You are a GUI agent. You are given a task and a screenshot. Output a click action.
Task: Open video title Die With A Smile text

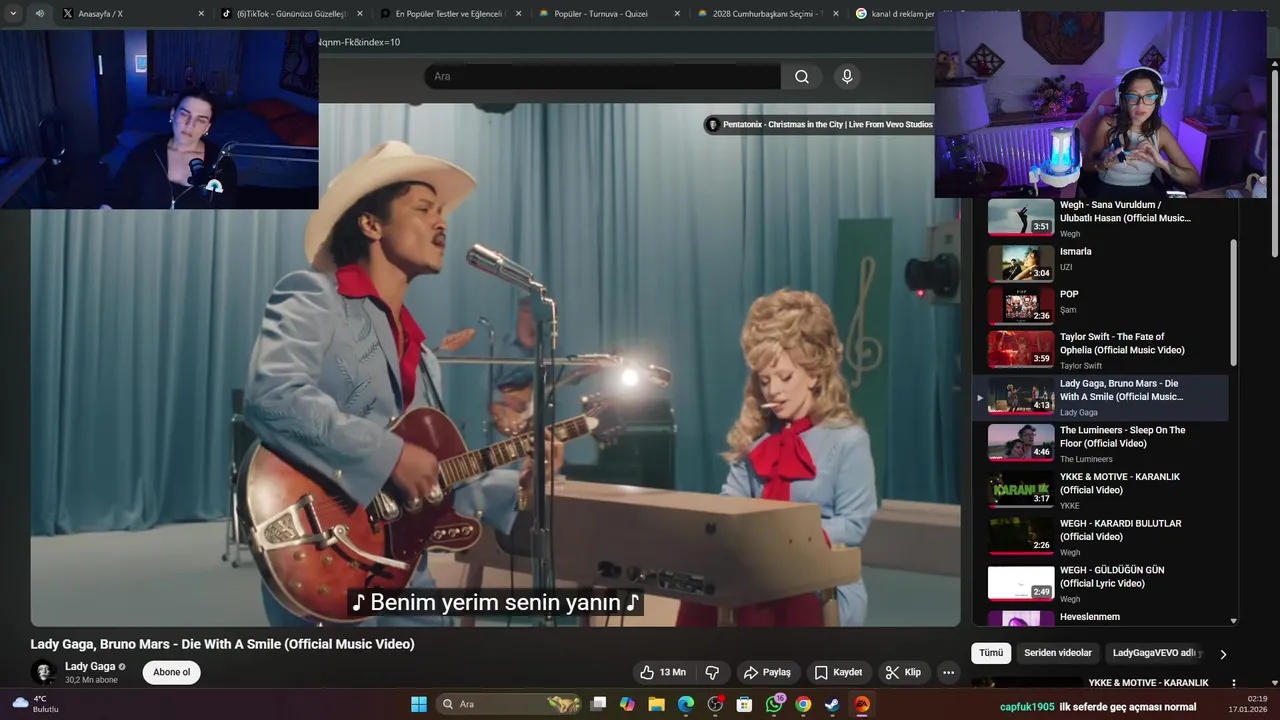click(x=222, y=644)
